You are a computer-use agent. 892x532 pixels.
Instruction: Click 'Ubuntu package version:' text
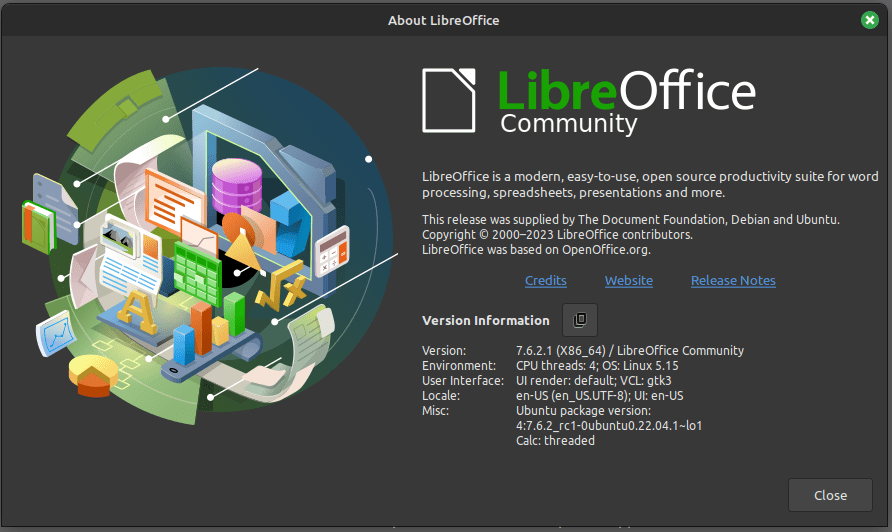pos(584,410)
